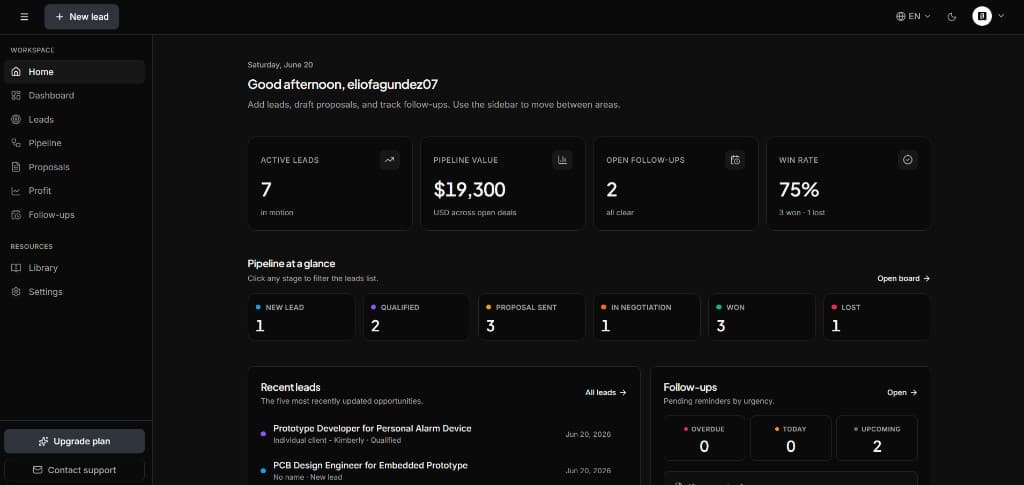Viewport: 1024px width, 485px height.
Task: Open the Pipeline Value $19,300 card
Action: [503, 183]
